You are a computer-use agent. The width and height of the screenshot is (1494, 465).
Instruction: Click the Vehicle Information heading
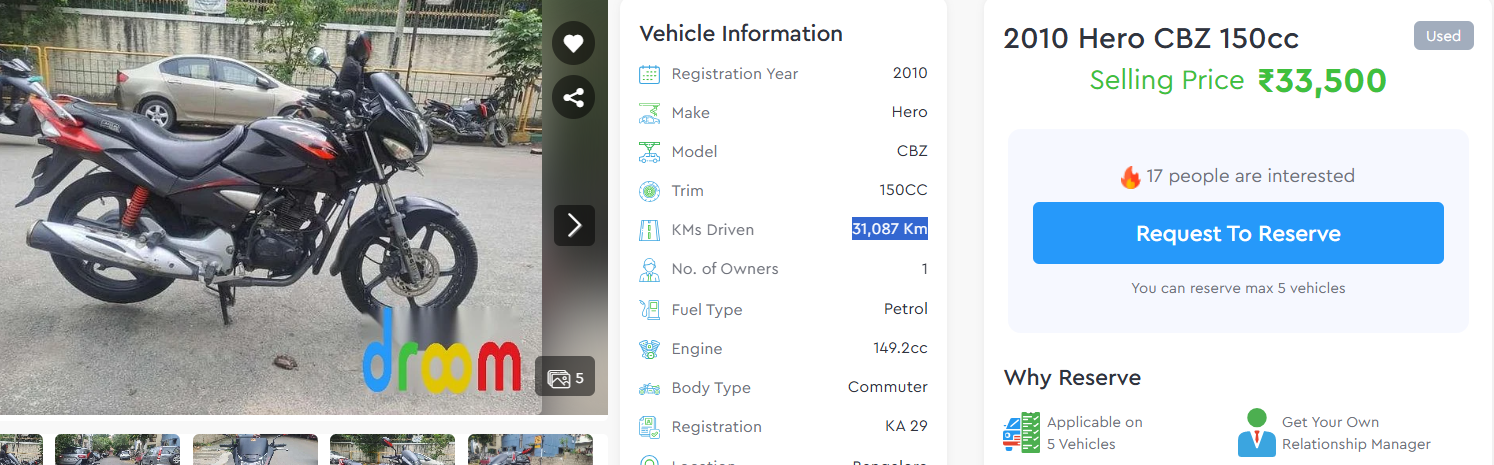coord(741,33)
